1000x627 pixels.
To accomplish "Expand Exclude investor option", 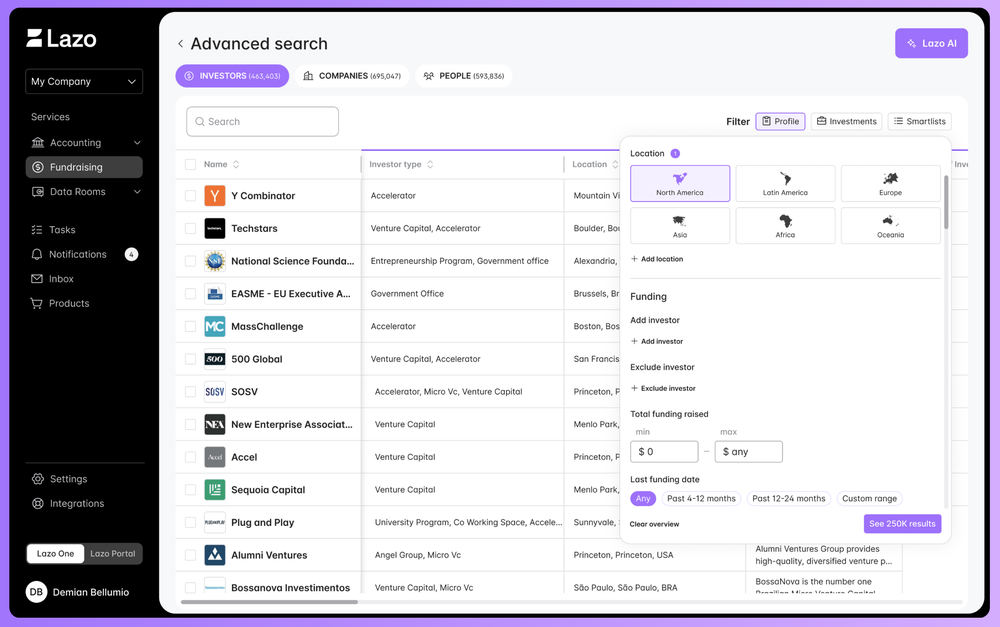I will tap(663, 388).
